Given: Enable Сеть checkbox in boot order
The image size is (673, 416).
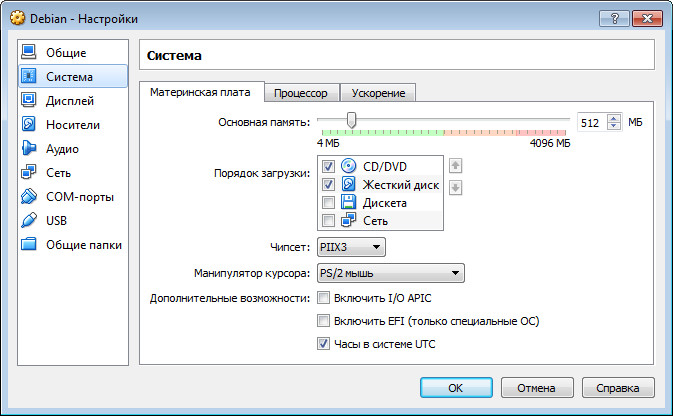Looking at the screenshot, I should [328, 220].
